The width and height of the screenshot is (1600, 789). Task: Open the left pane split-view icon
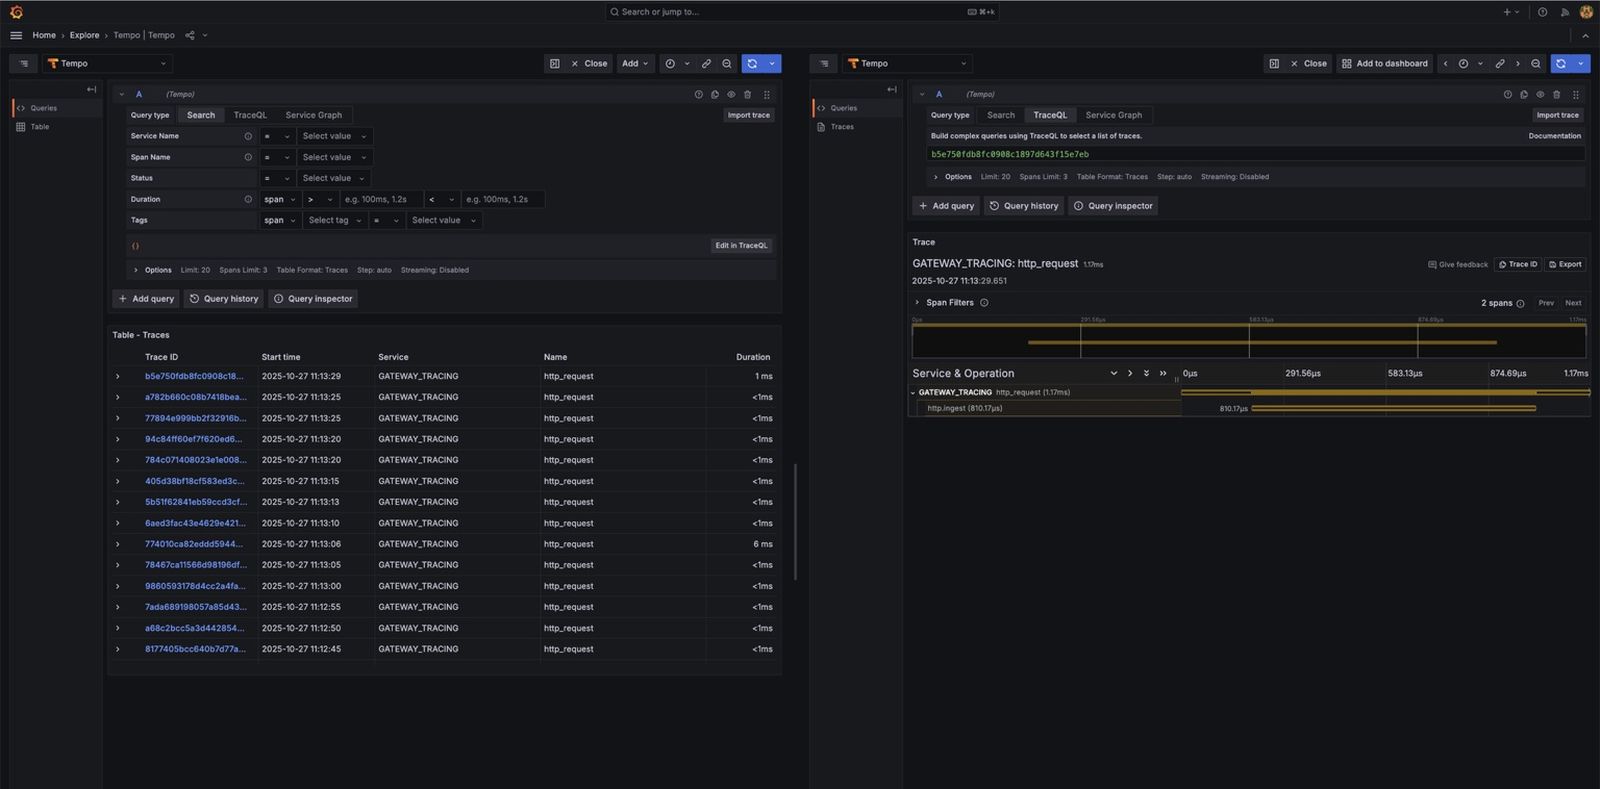click(555, 63)
